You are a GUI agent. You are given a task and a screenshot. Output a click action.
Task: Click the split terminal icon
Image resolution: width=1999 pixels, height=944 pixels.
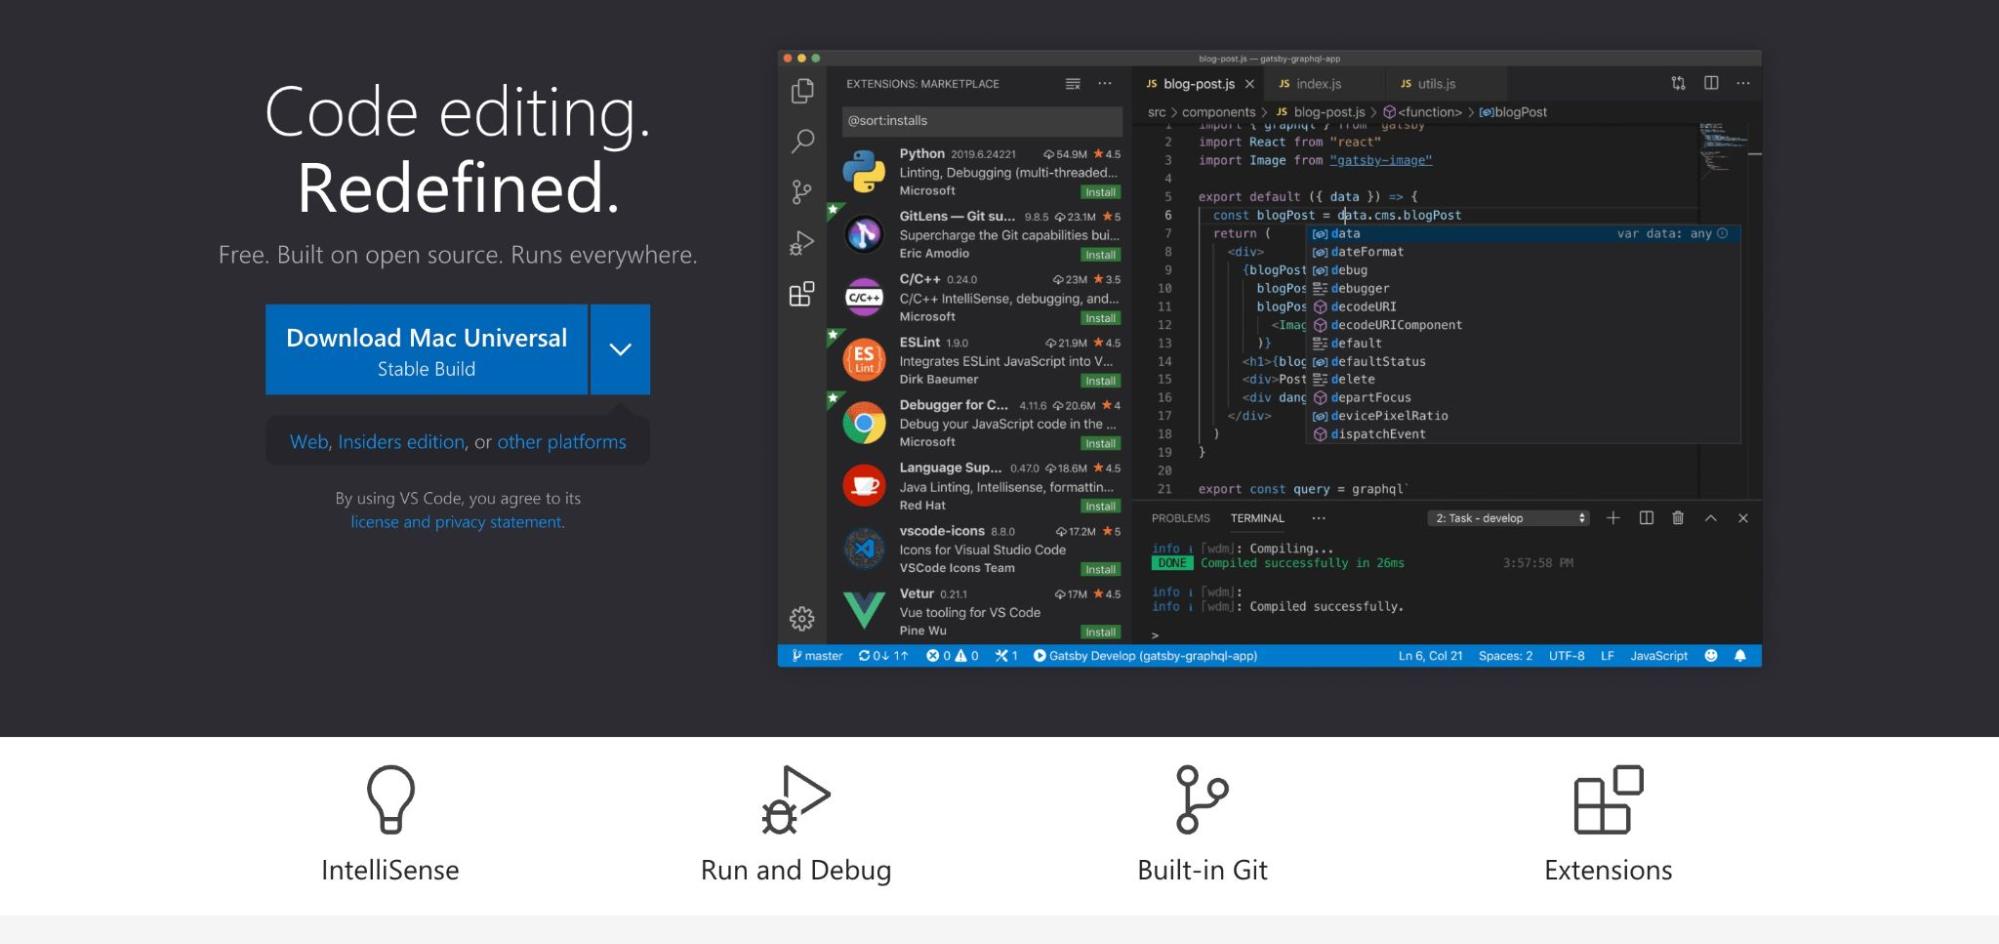coord(1646,518)
